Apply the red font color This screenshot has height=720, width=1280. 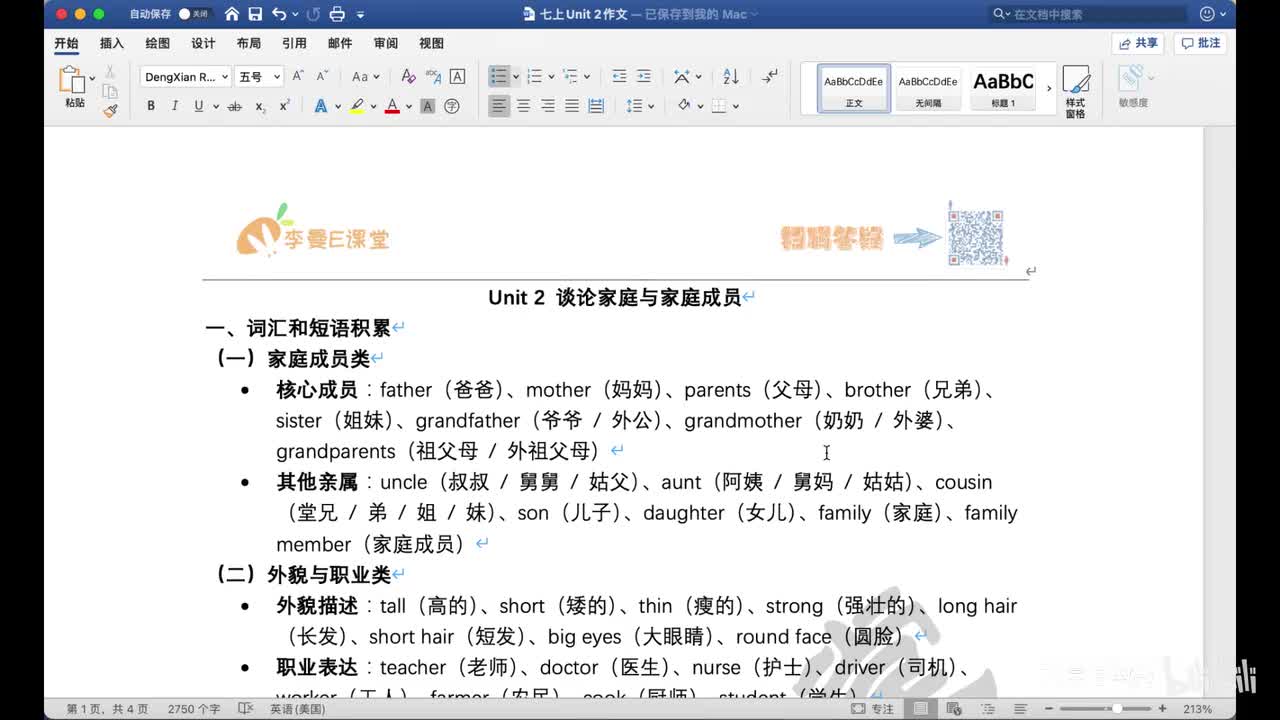tap(392, 106)
